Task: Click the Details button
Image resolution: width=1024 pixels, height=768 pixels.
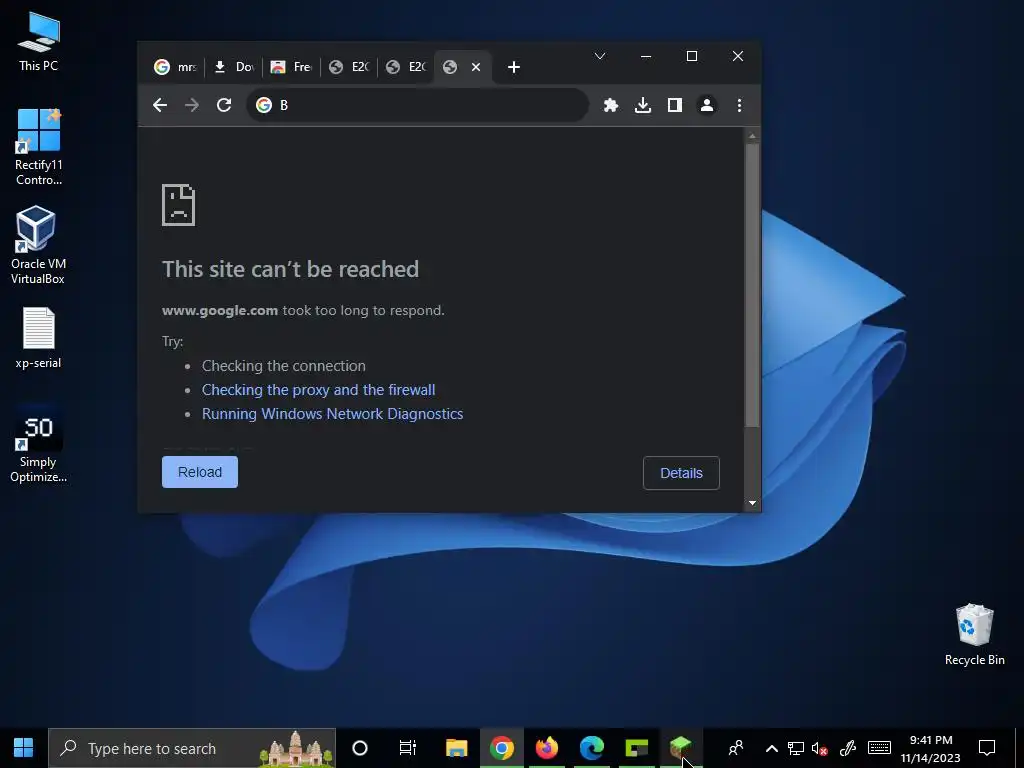Action: (x=681, y=473)
